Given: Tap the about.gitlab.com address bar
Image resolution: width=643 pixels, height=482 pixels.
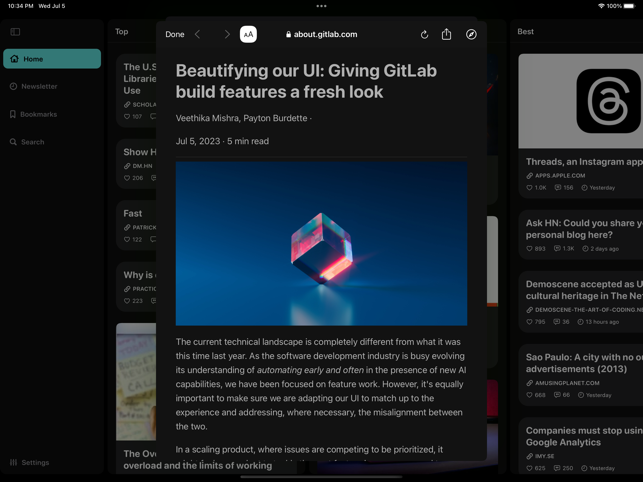Looking at the screenshot, I should point(322,34).
